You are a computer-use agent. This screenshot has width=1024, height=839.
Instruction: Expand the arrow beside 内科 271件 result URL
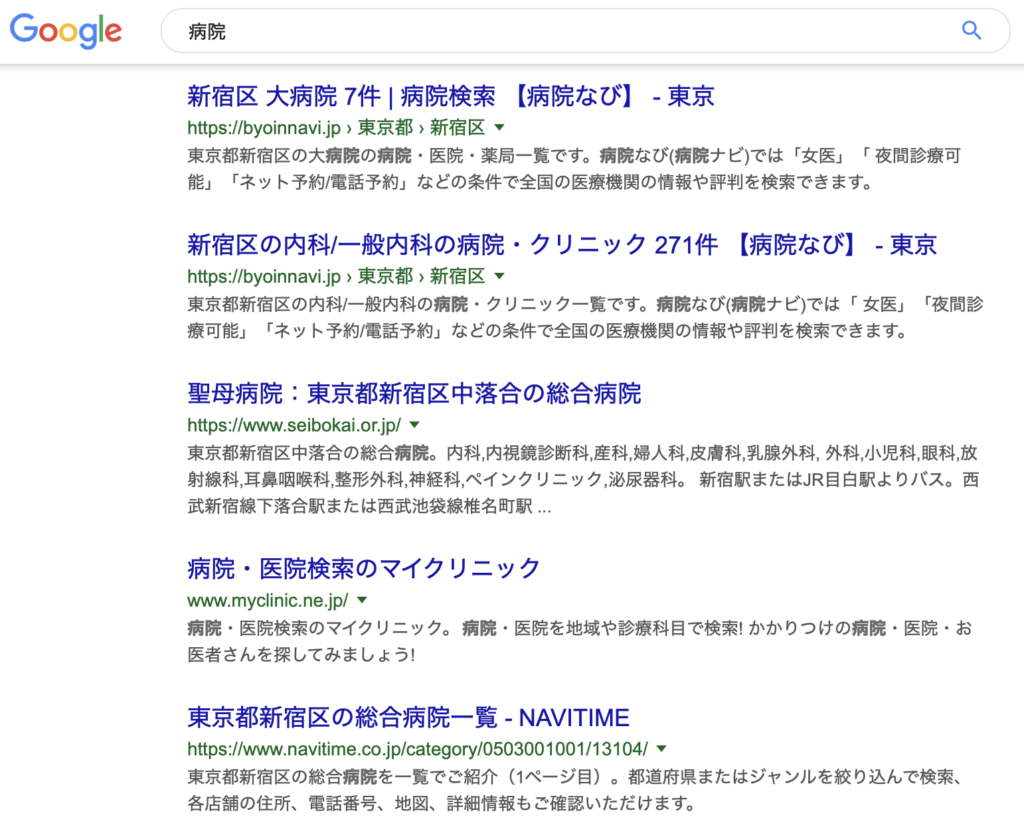point(500,276)
